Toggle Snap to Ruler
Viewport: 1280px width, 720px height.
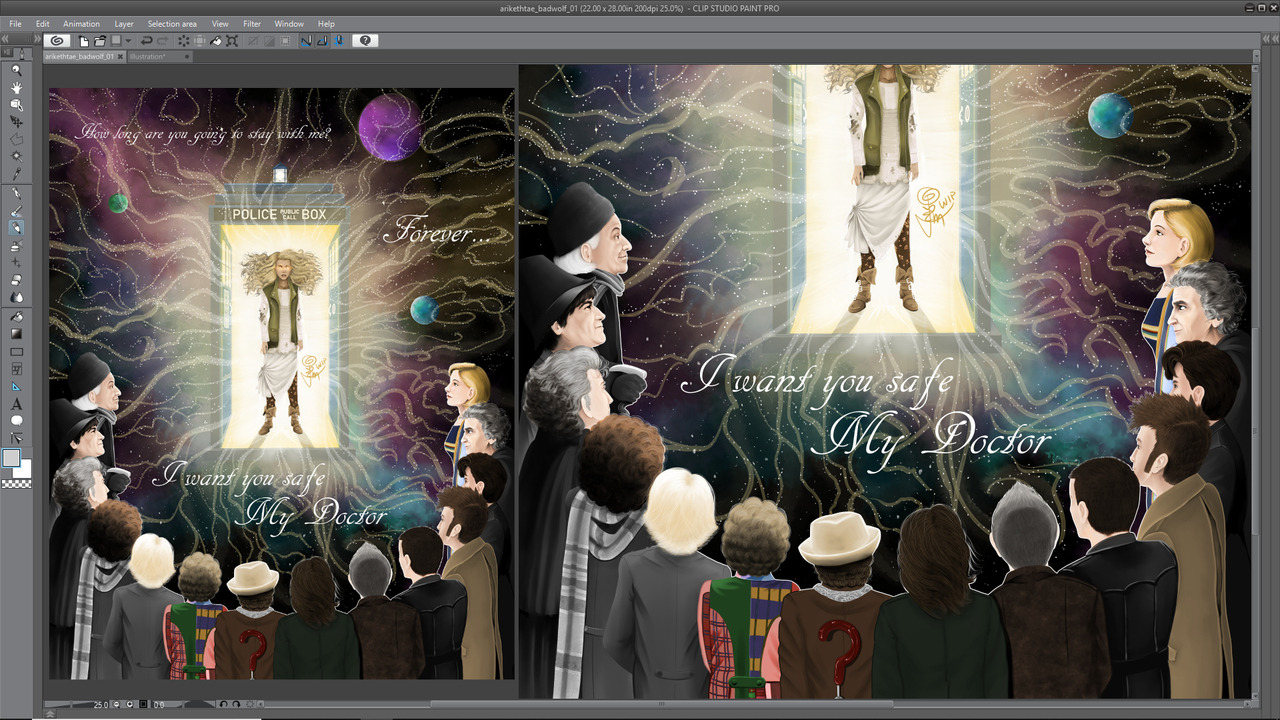click(306, 41)
